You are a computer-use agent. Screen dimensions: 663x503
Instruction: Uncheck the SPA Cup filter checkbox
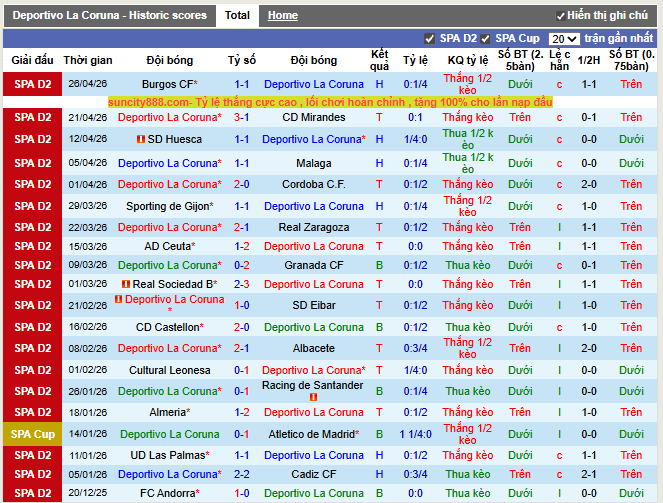coord(485,39)
